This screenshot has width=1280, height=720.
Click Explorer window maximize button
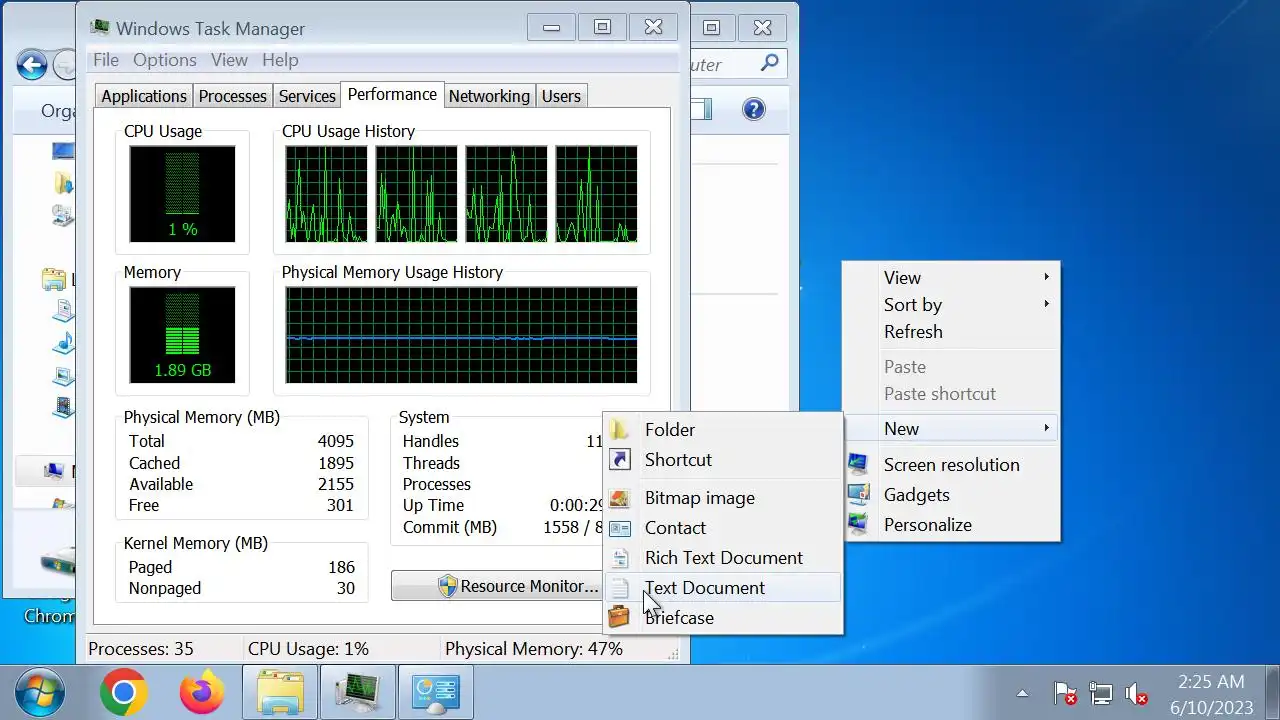click(711, 28)
